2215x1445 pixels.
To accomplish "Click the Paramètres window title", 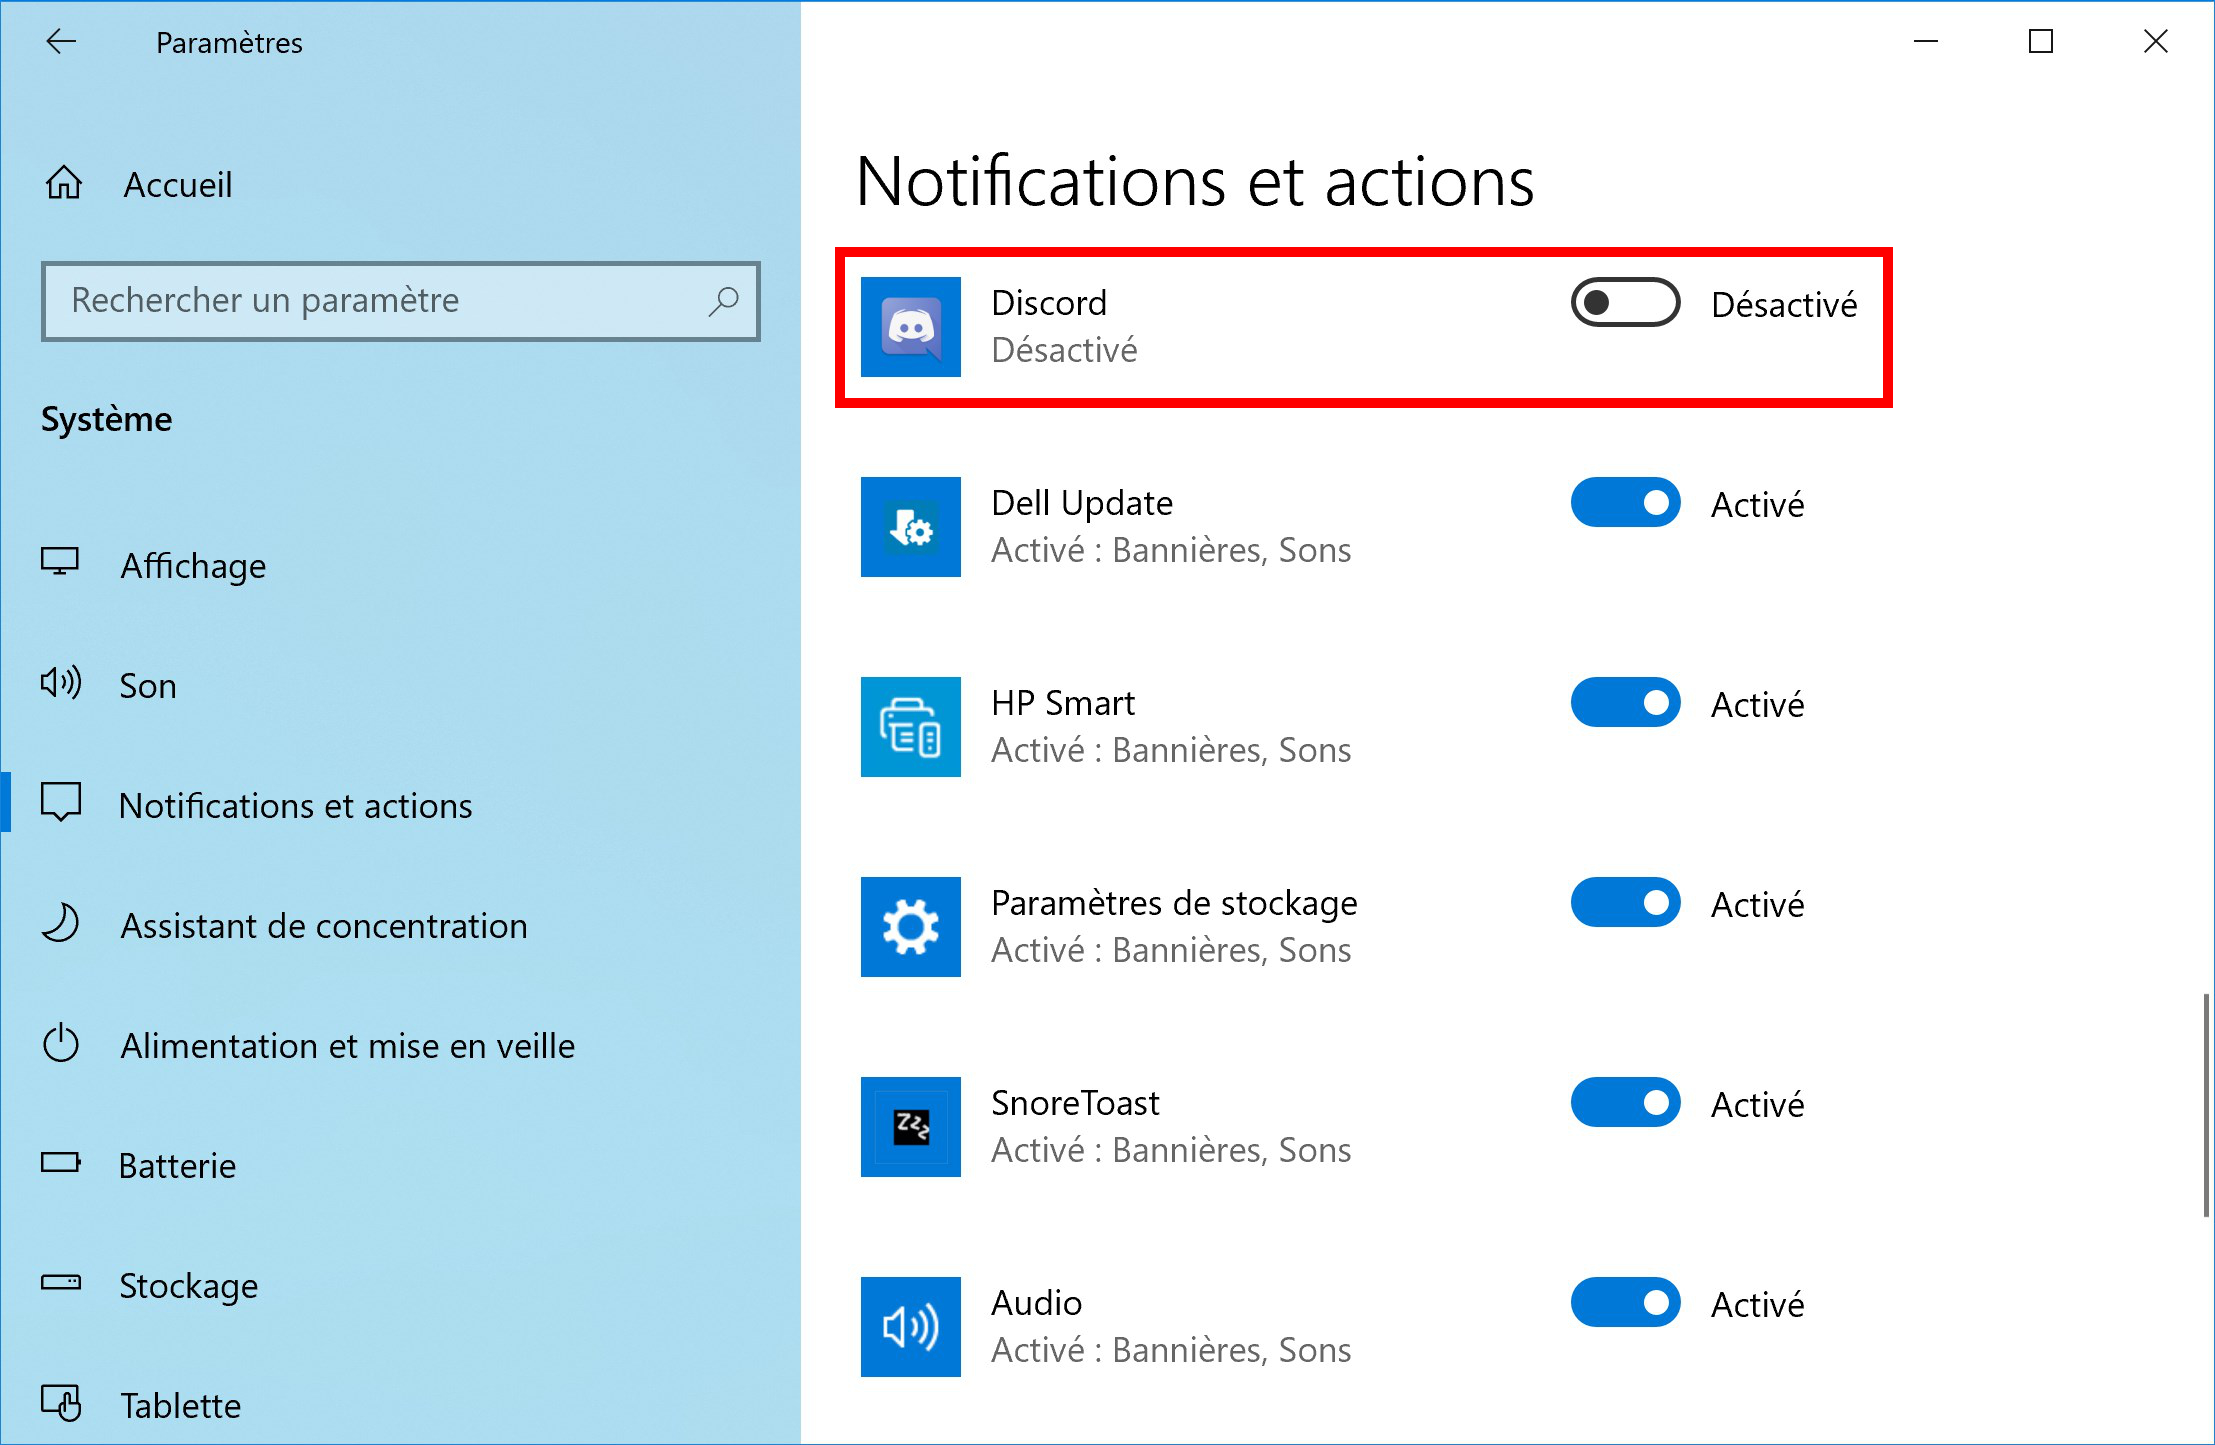I will pos(229,43).
